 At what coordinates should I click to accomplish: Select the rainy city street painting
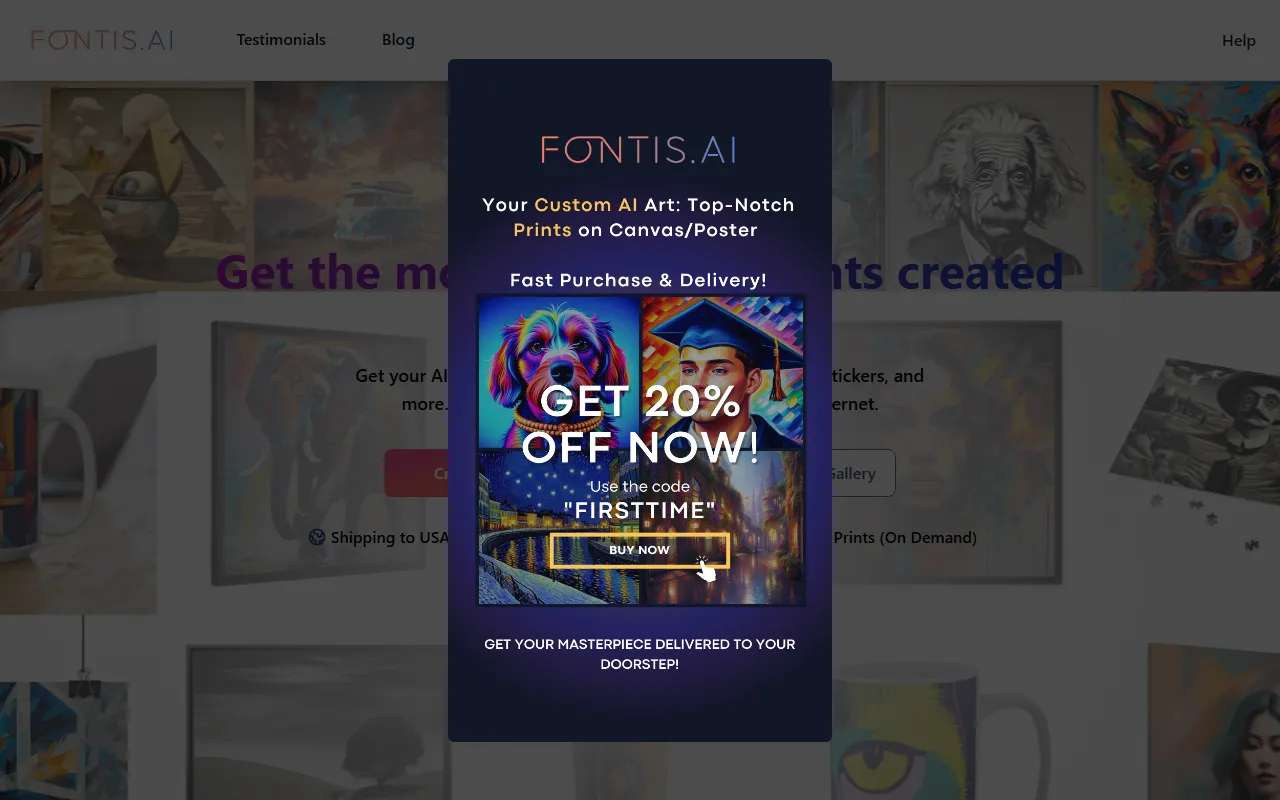pos(722,527)
